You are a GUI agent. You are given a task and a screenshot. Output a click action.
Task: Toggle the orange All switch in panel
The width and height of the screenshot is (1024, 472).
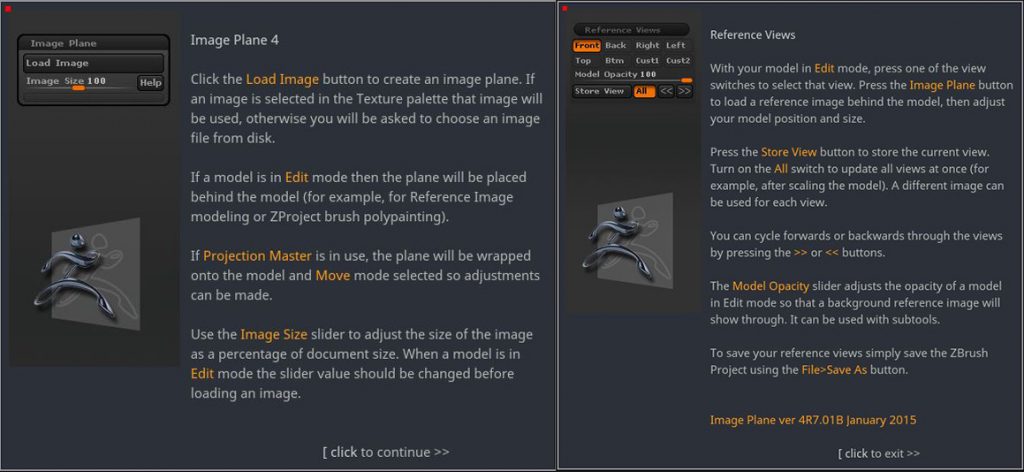click(644, 91)
